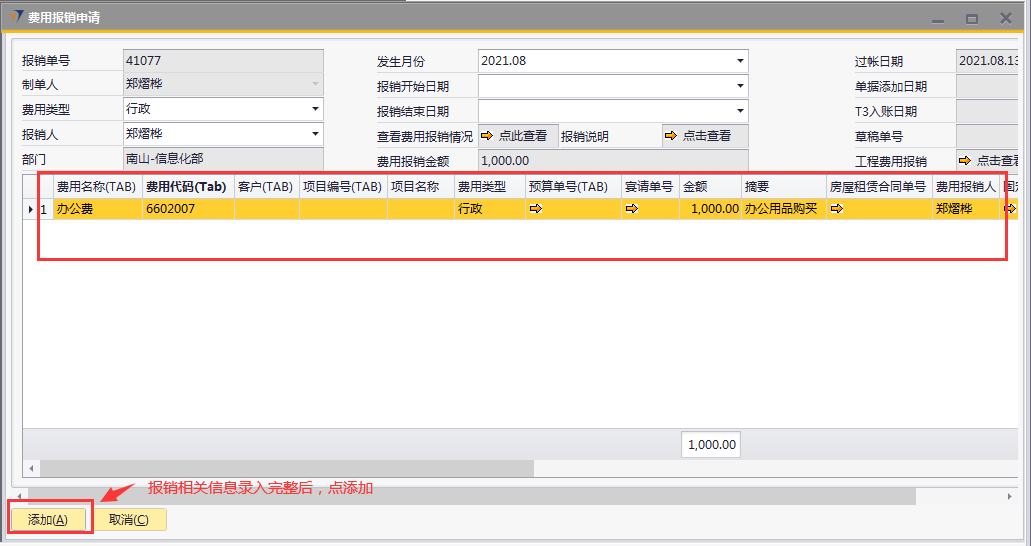Viewport: 1031px width, 546px height.
Task: Click arrow icon beside 报销说明 点击查看
Action: pos(671,136)
